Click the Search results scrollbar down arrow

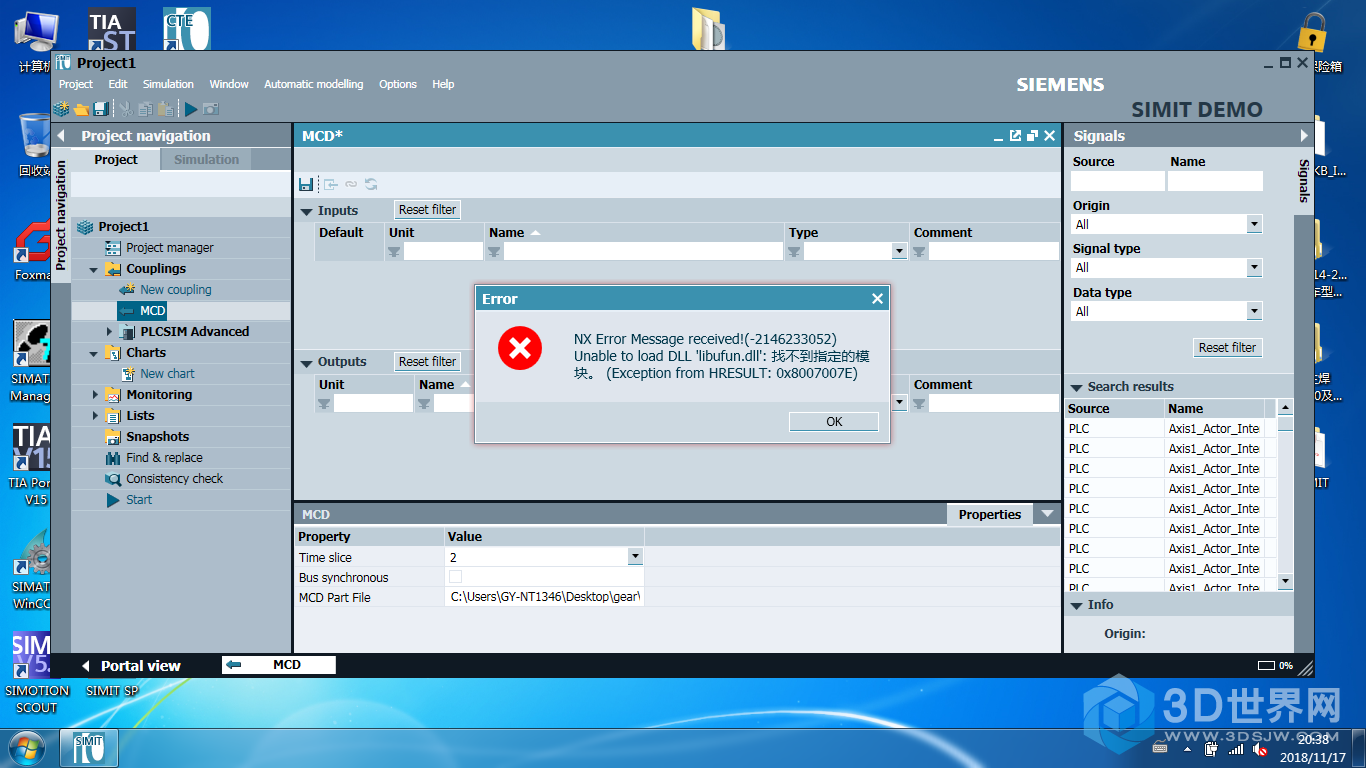[x=1285, y=581]
